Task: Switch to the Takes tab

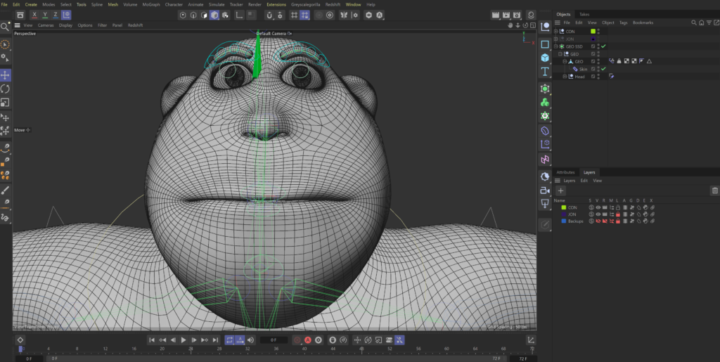Action: (x=584, y=14)
